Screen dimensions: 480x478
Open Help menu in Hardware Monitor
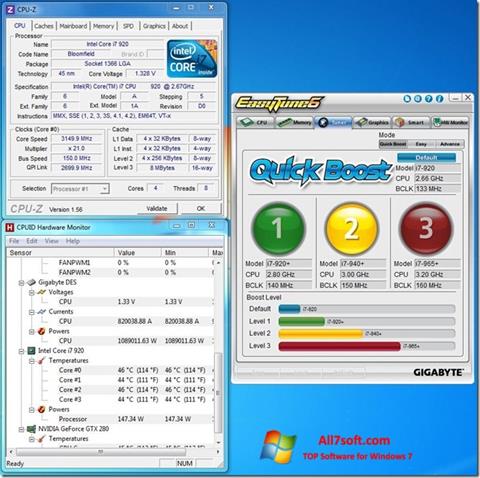click(73, 241)
